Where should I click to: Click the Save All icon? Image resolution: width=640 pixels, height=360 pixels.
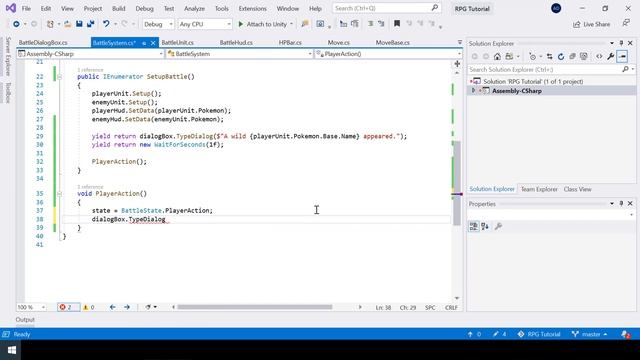click(91, 24)
